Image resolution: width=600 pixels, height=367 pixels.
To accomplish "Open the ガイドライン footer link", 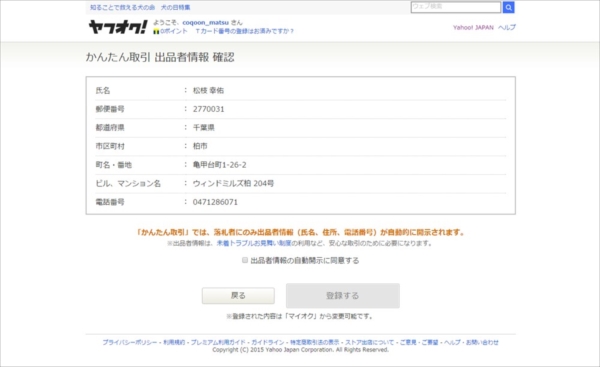I will 267,342.
